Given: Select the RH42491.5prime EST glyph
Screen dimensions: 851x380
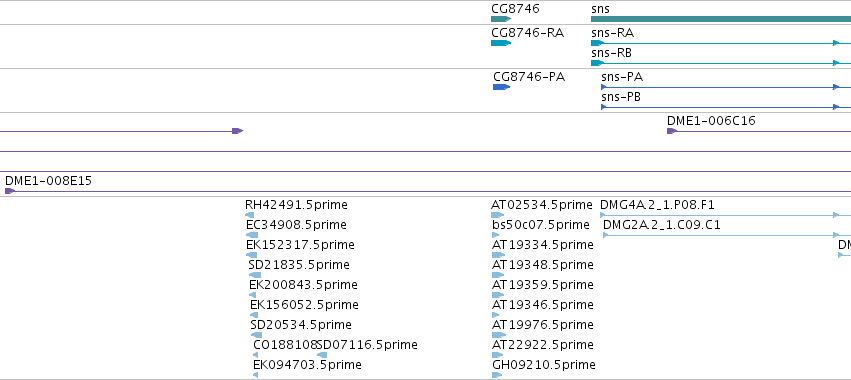Looking at the screenshot, I should [250, 215].
